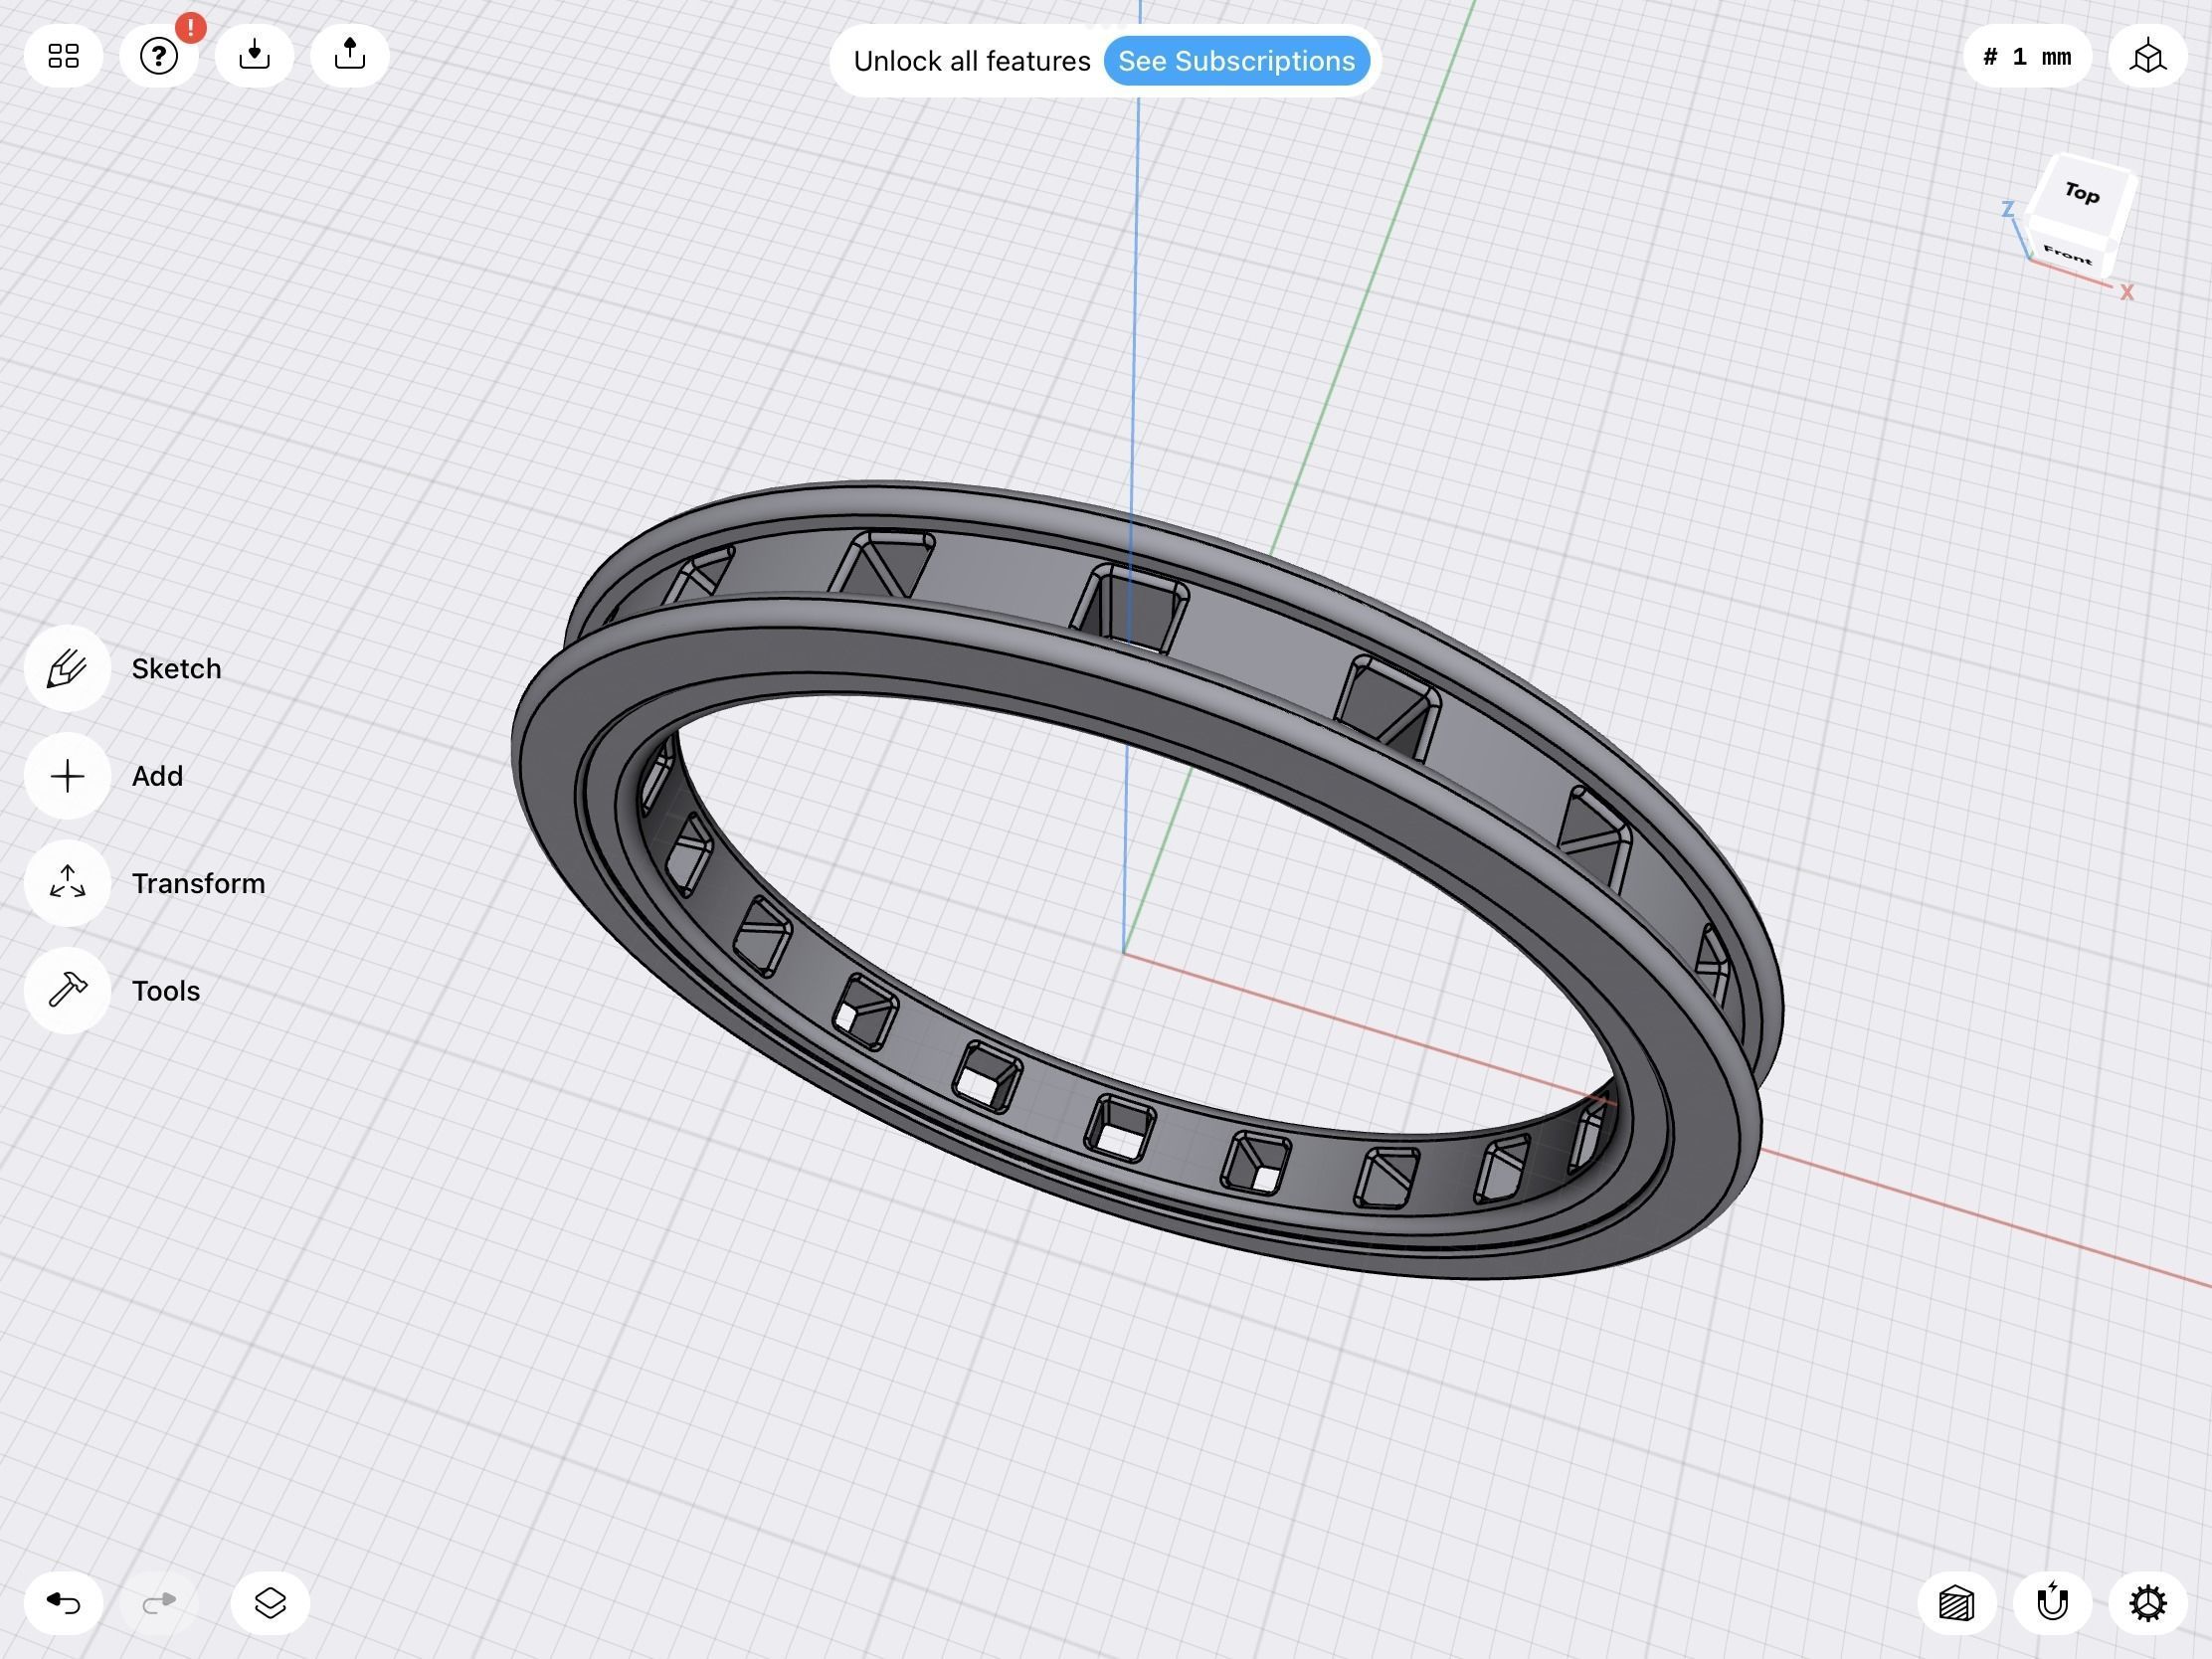2212x1659 pixels.
Task: Open the Transform tool icon
Action: coord(67,883)
